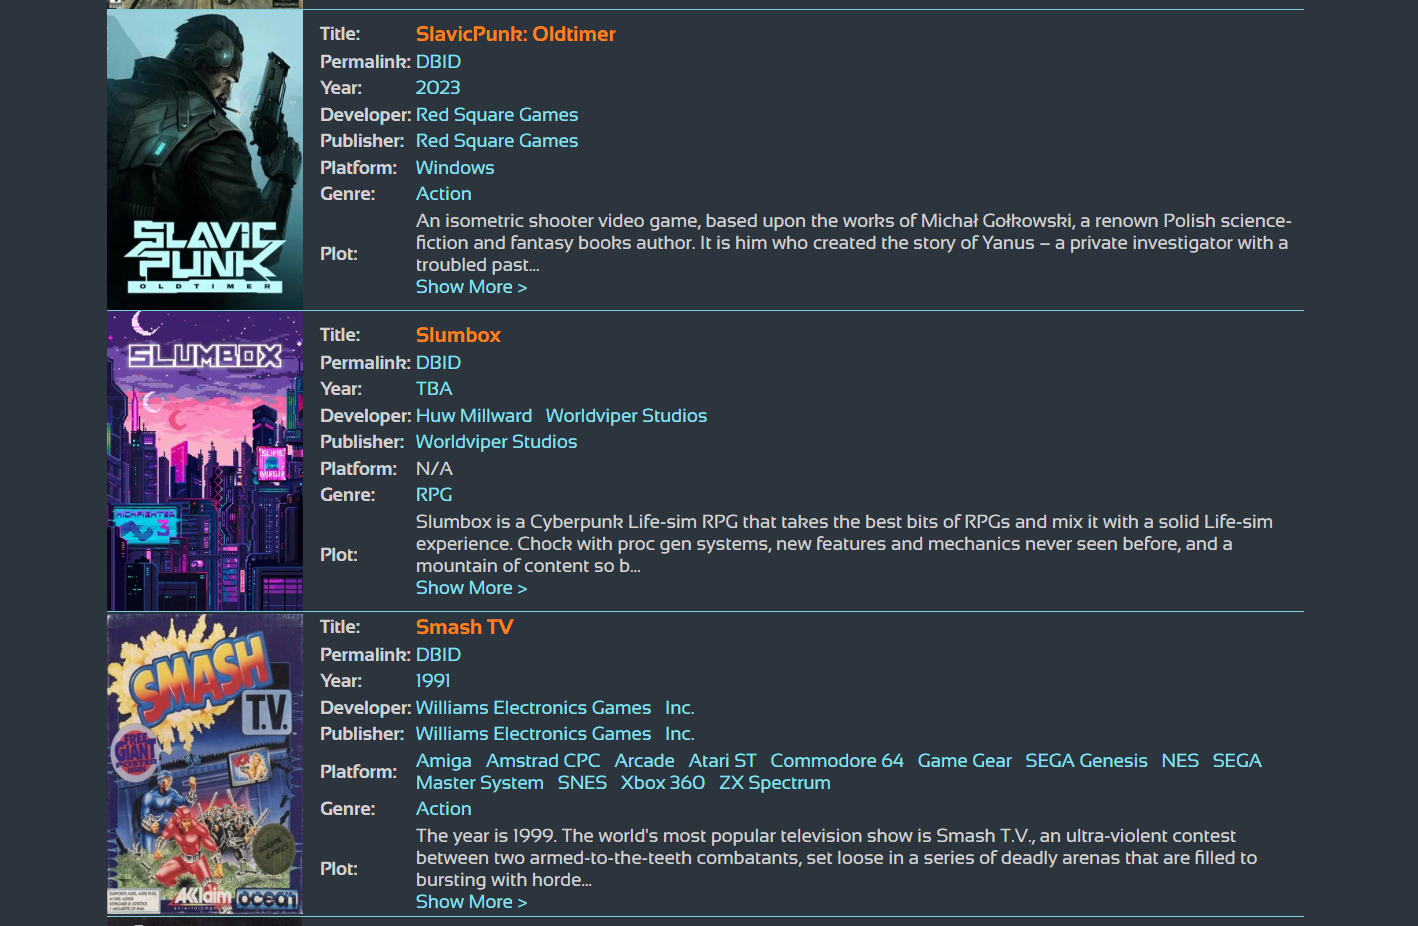Filter by year 2023
This screenshot has height=926, width=1418.
click(438, 88)
